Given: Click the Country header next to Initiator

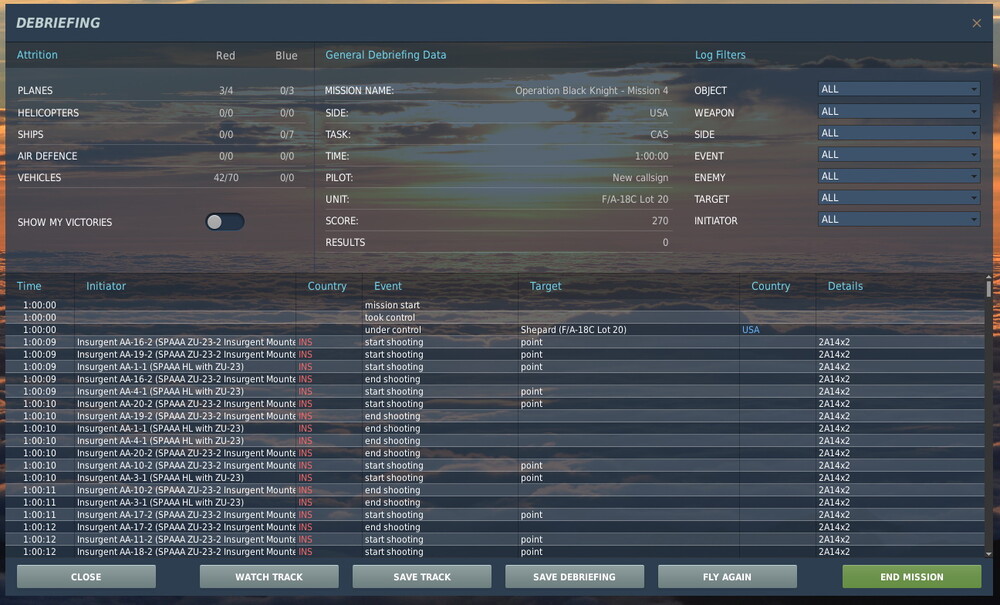Looking at the screenshot, I should [327, 286].
